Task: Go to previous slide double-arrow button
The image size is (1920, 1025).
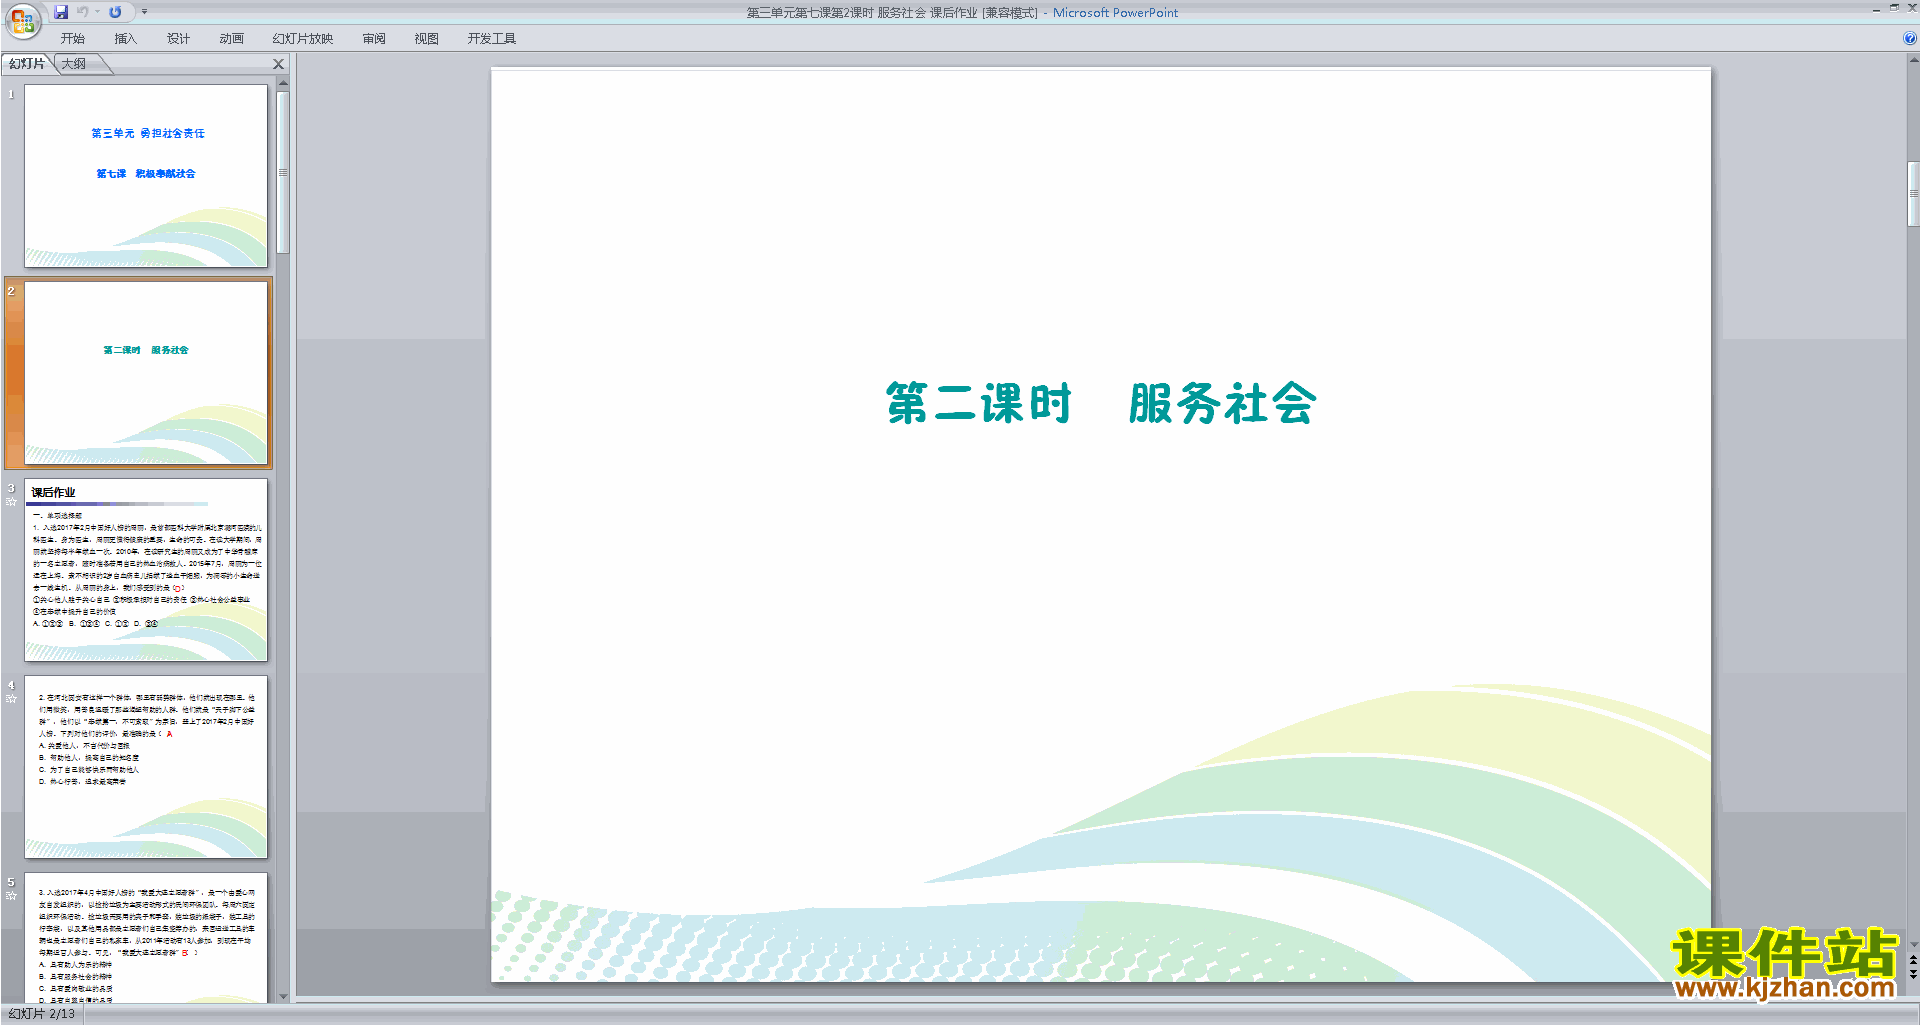Action: (1913, 960)
